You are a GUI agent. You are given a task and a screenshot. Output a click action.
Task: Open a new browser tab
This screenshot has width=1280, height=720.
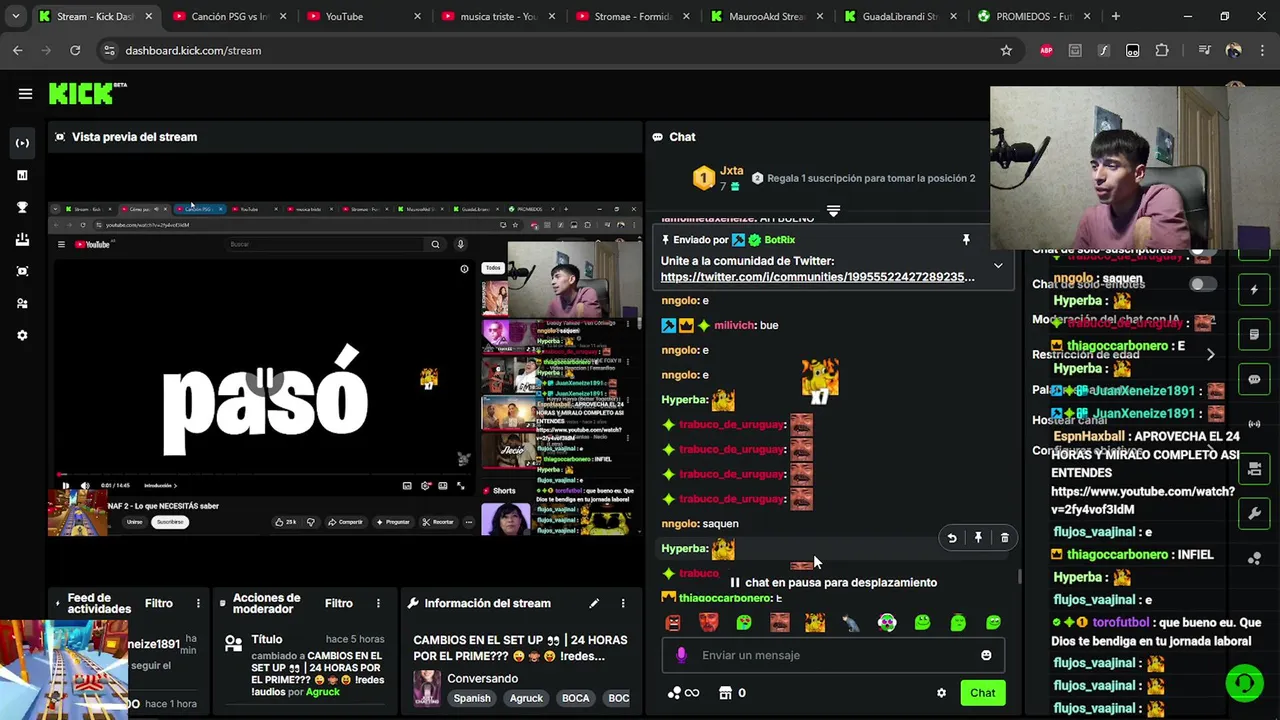(x=1115, y=16)
